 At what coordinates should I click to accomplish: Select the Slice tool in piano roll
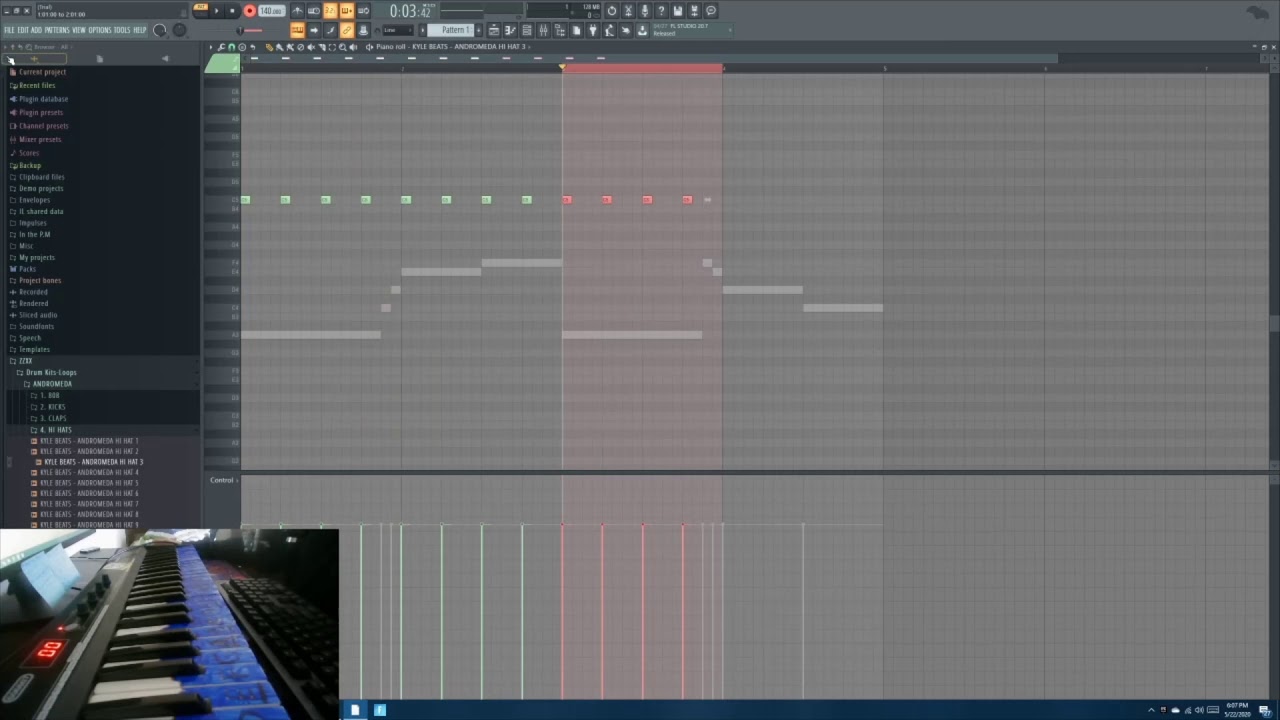point(321,47)
